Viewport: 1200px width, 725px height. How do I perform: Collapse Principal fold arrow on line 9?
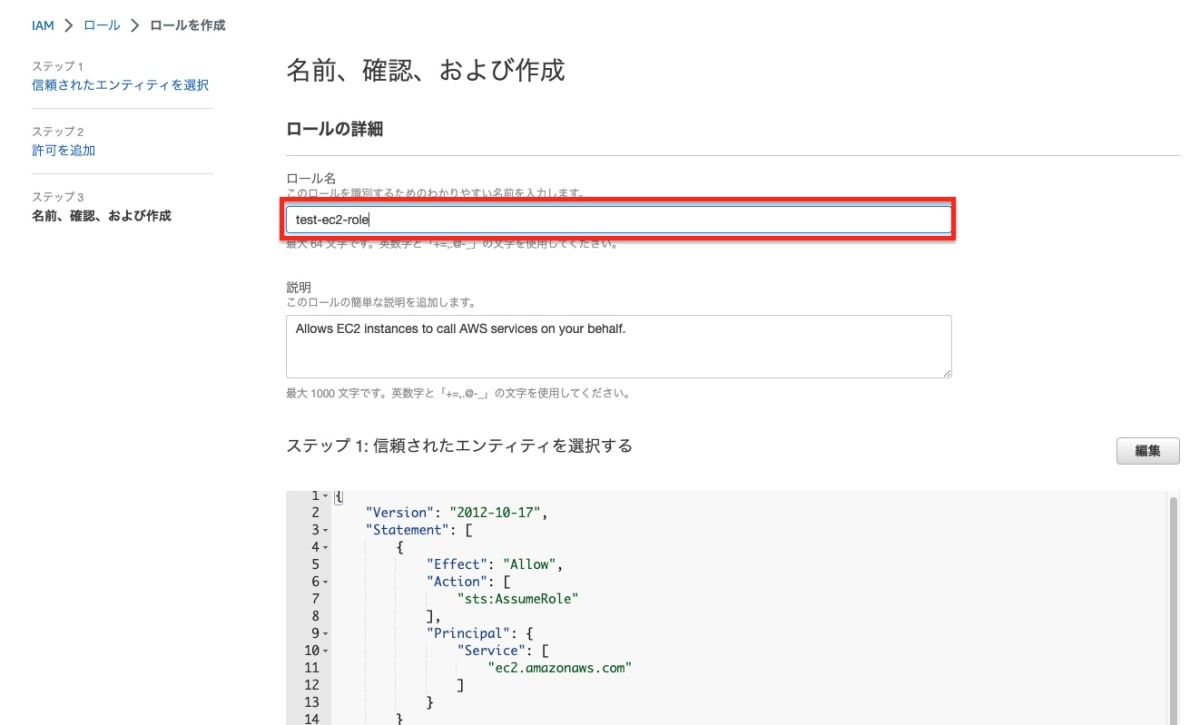click(x=326, y=633)
